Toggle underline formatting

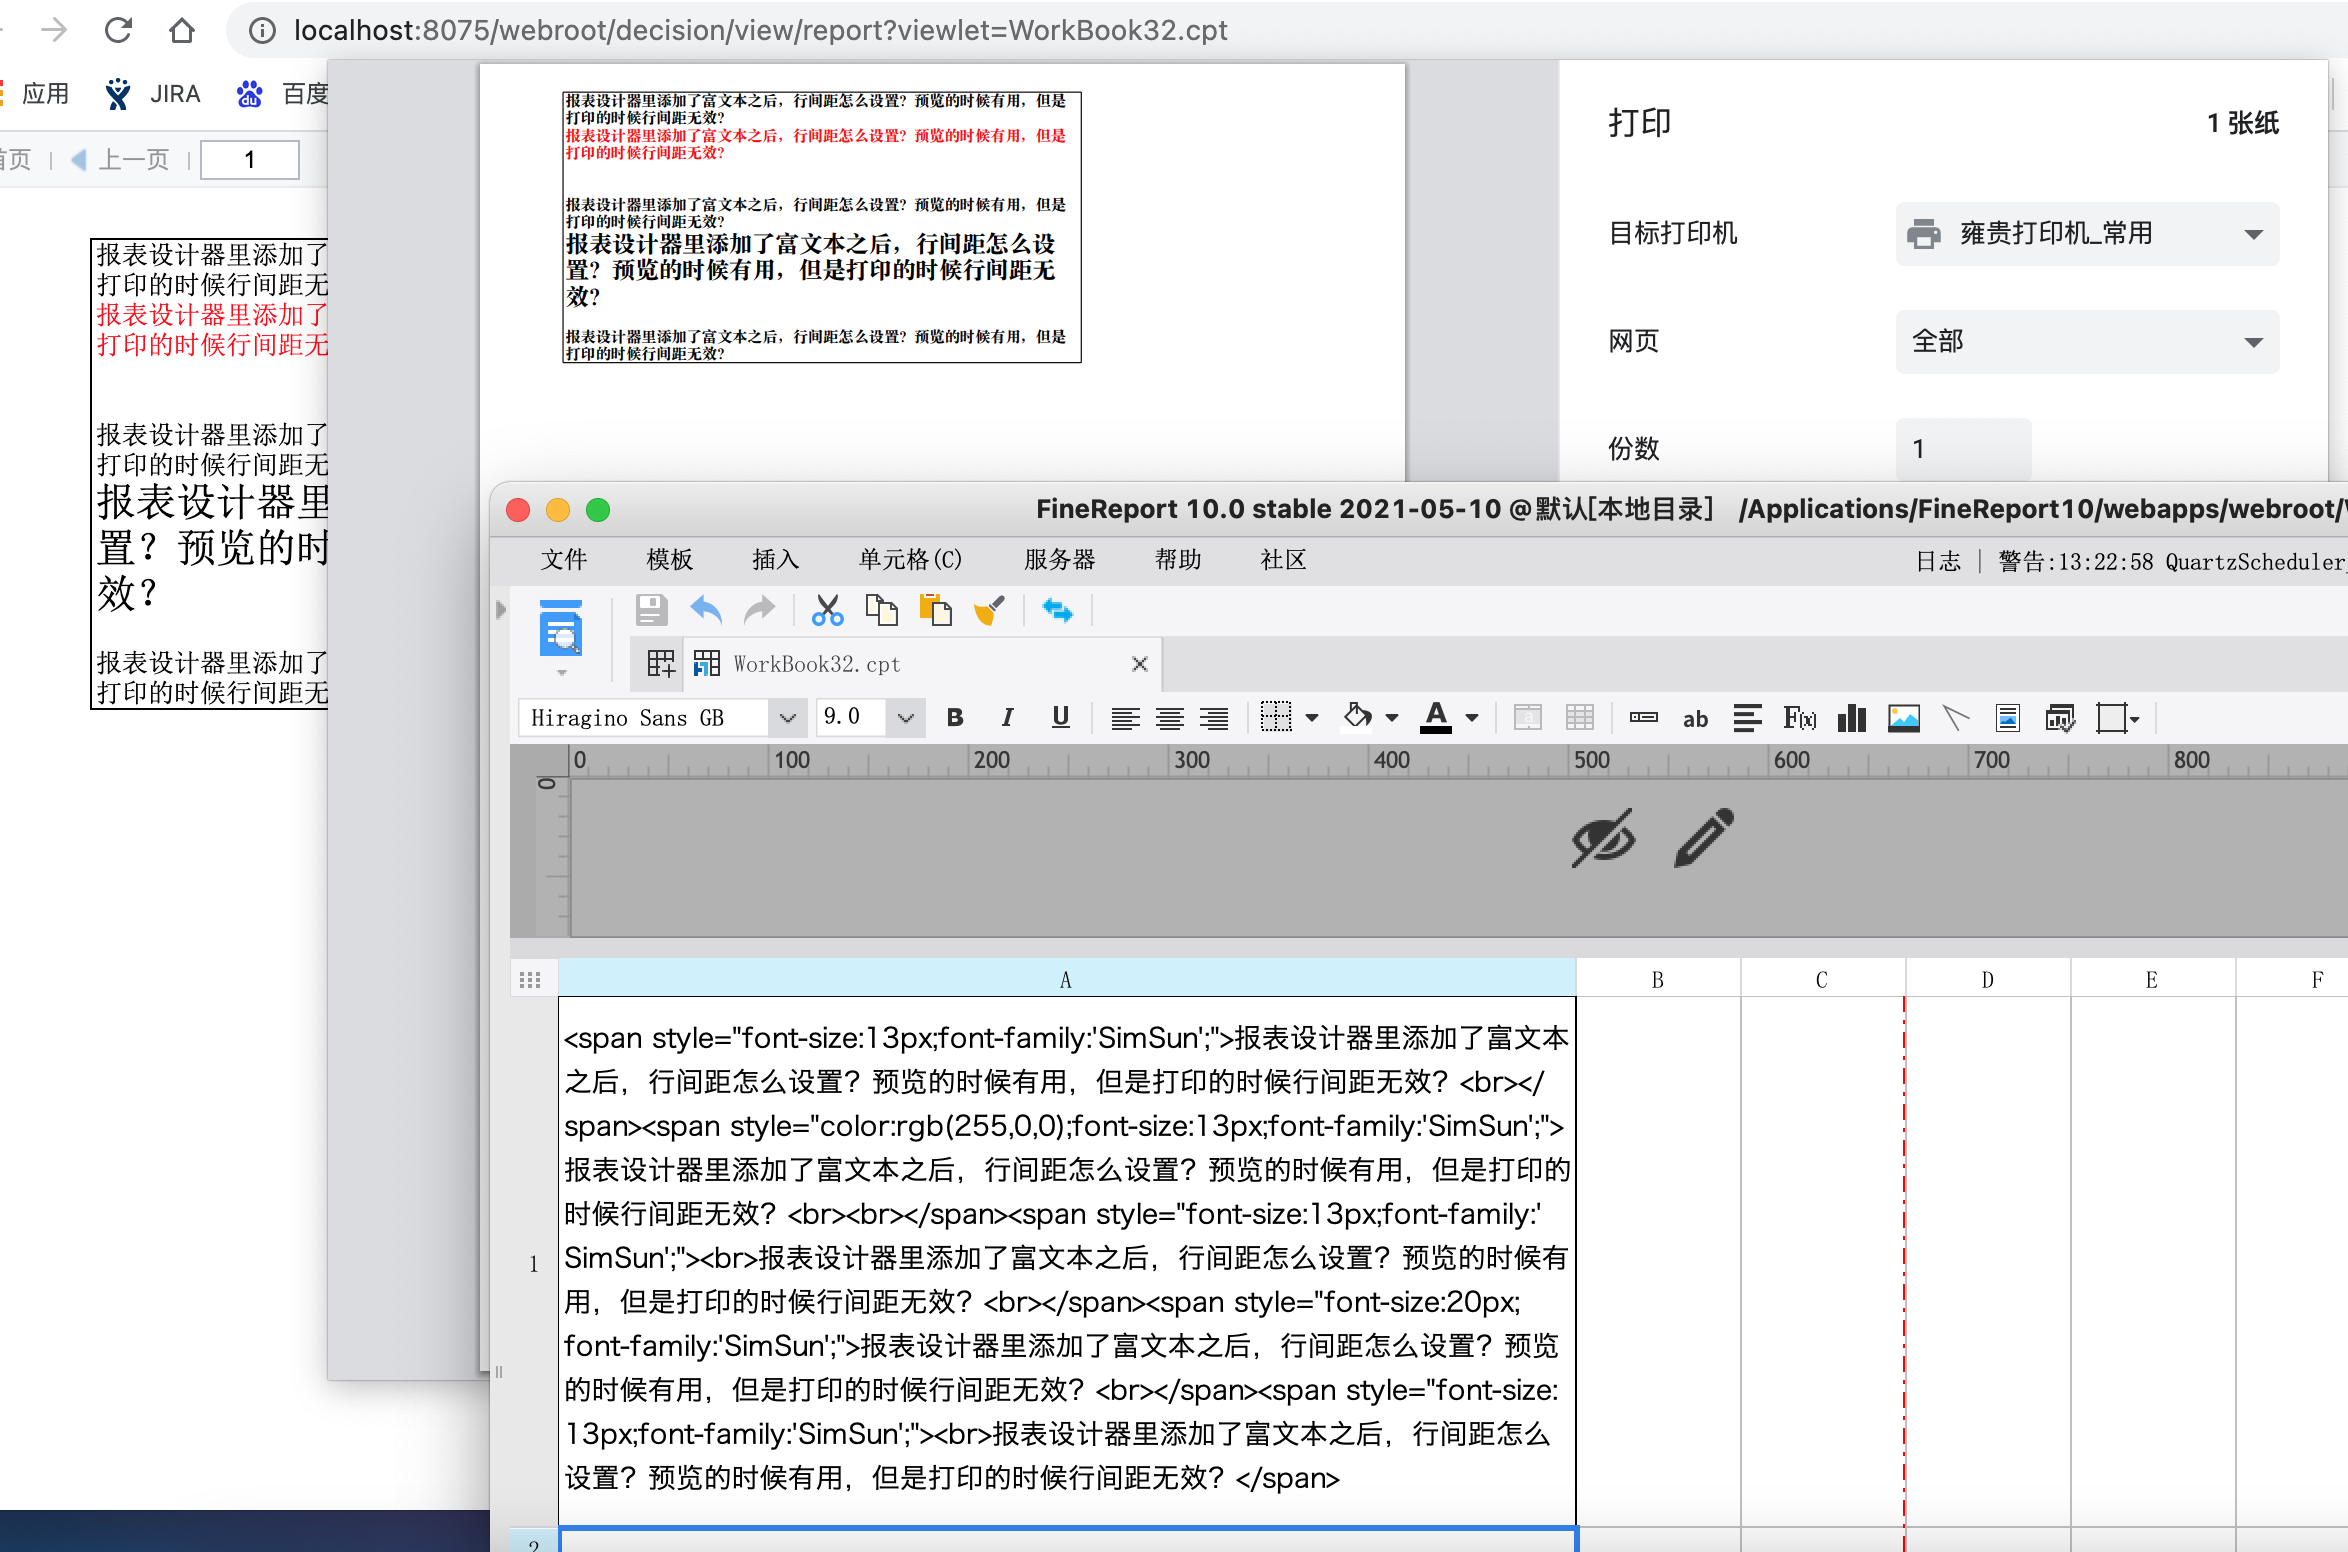(x=1061, y=717)
